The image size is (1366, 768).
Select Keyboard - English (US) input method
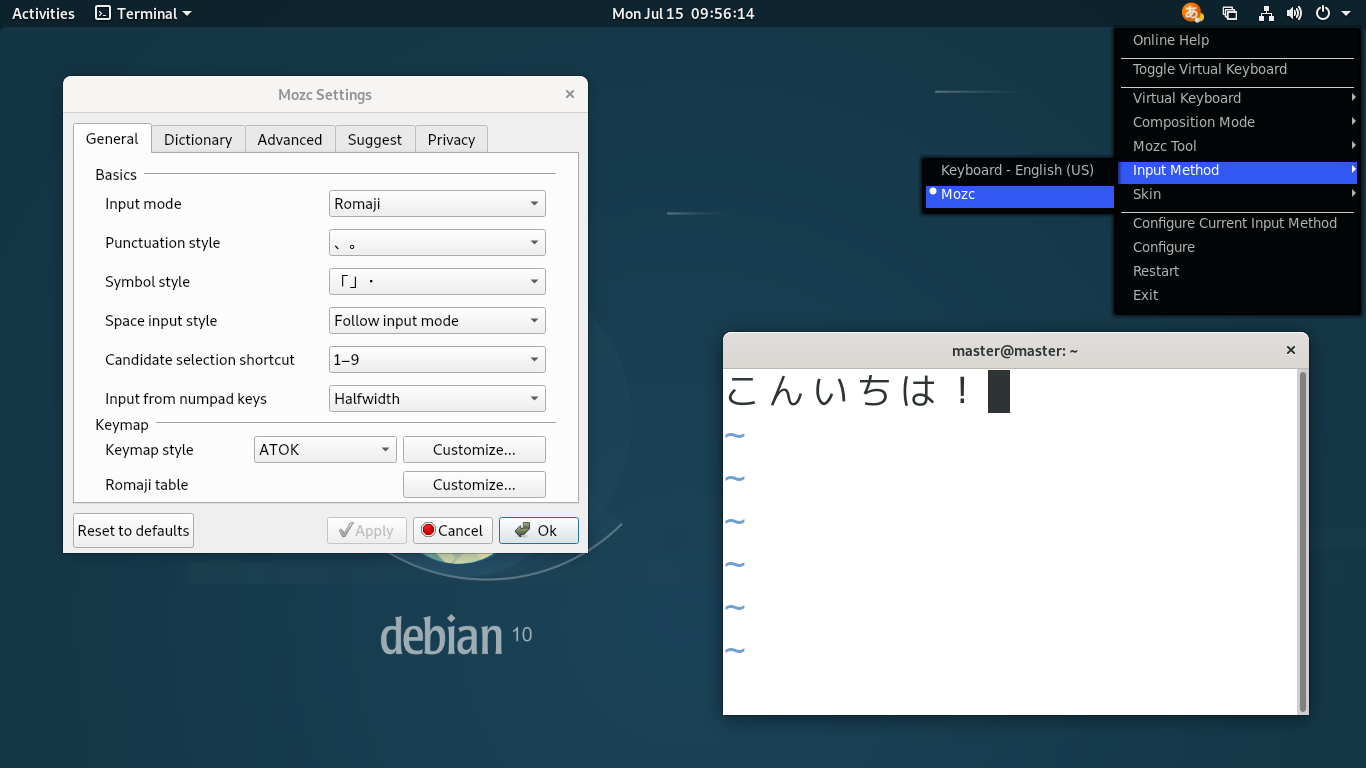click(1019, 171)
